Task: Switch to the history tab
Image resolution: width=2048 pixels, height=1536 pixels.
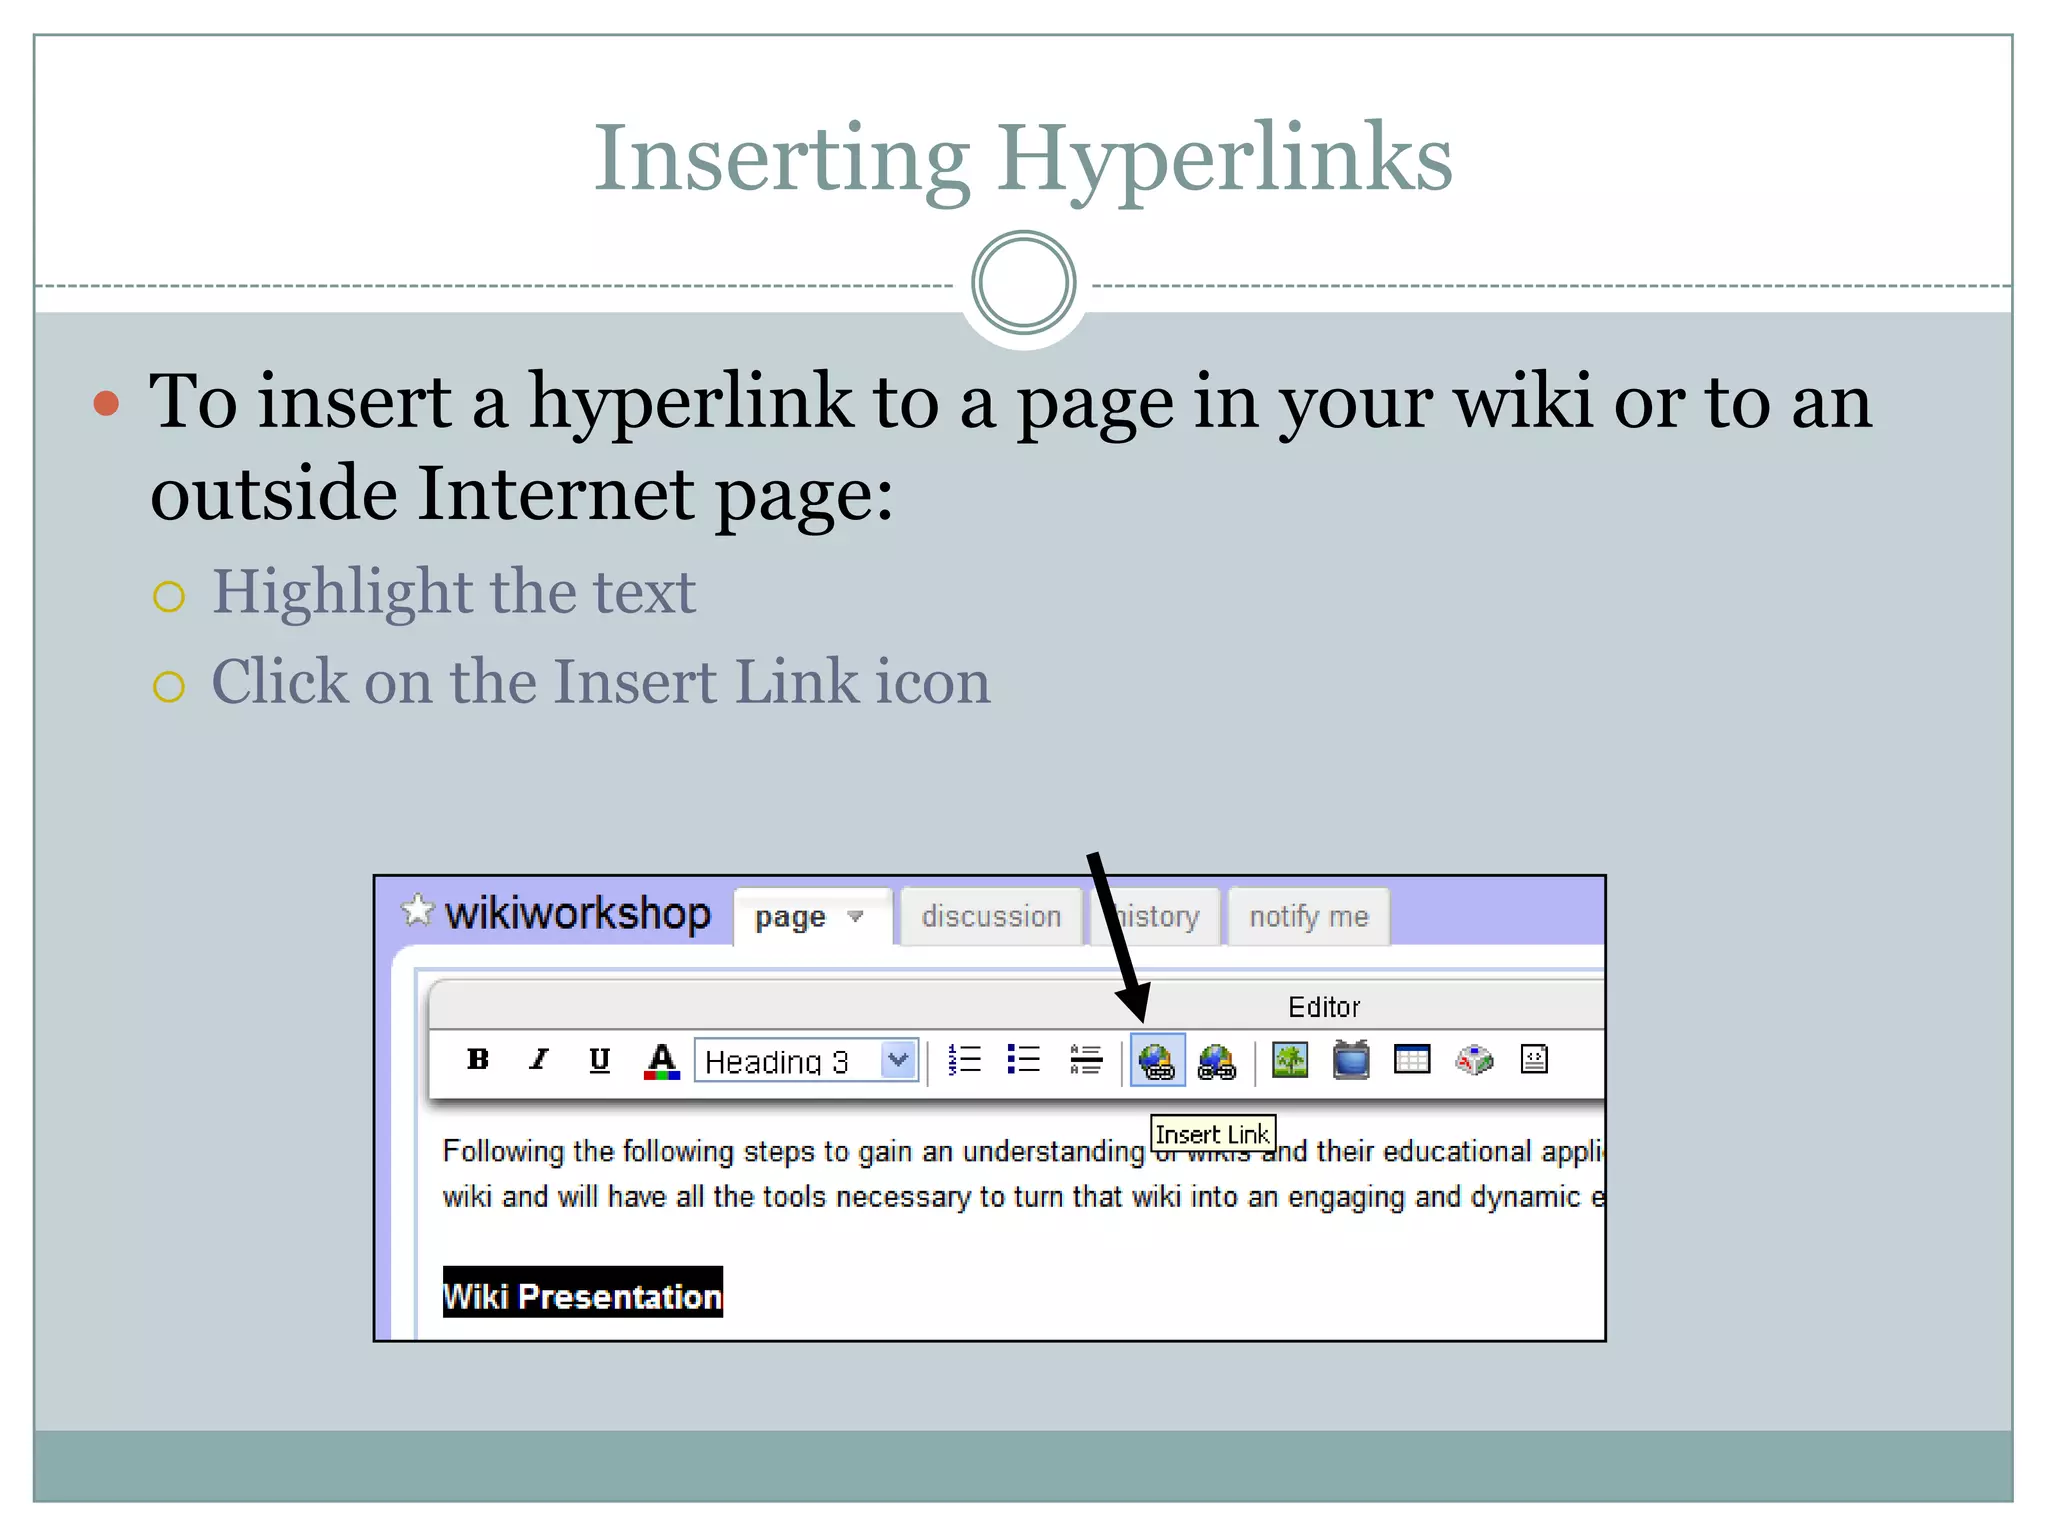Action: [1157, 916]
